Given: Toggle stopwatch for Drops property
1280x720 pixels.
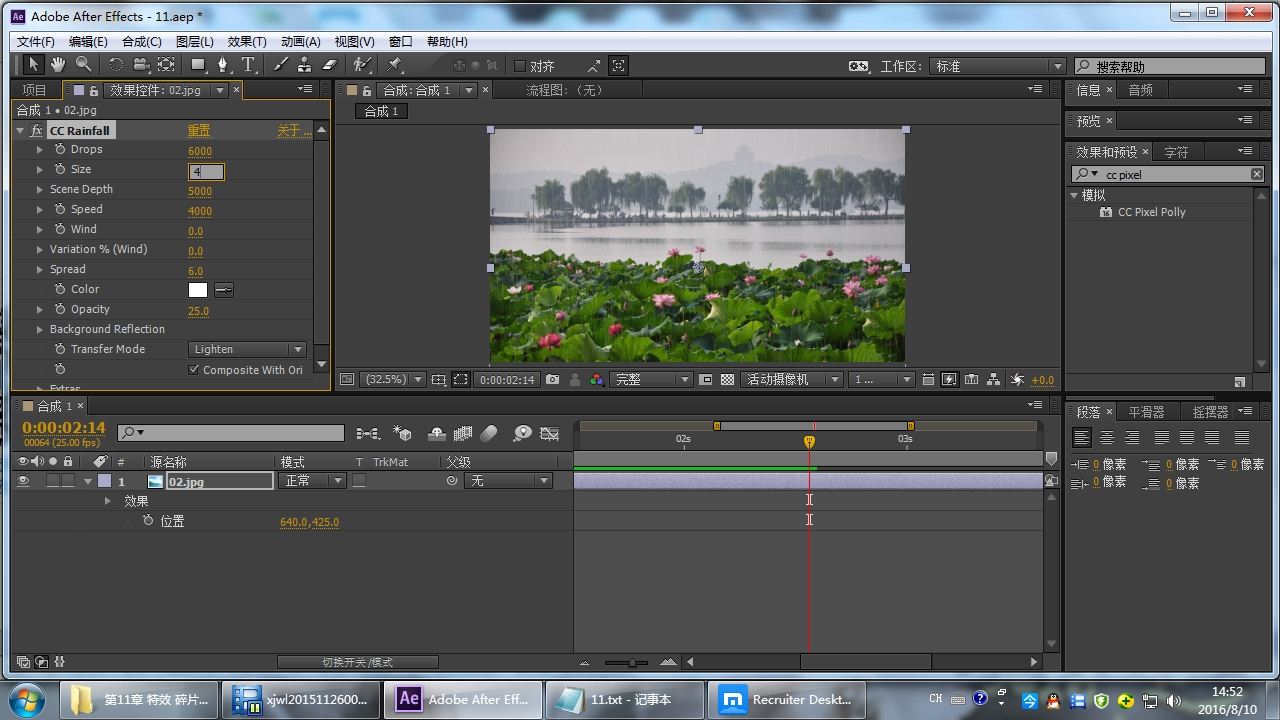Looking at the screenshot, I should 60,149.
